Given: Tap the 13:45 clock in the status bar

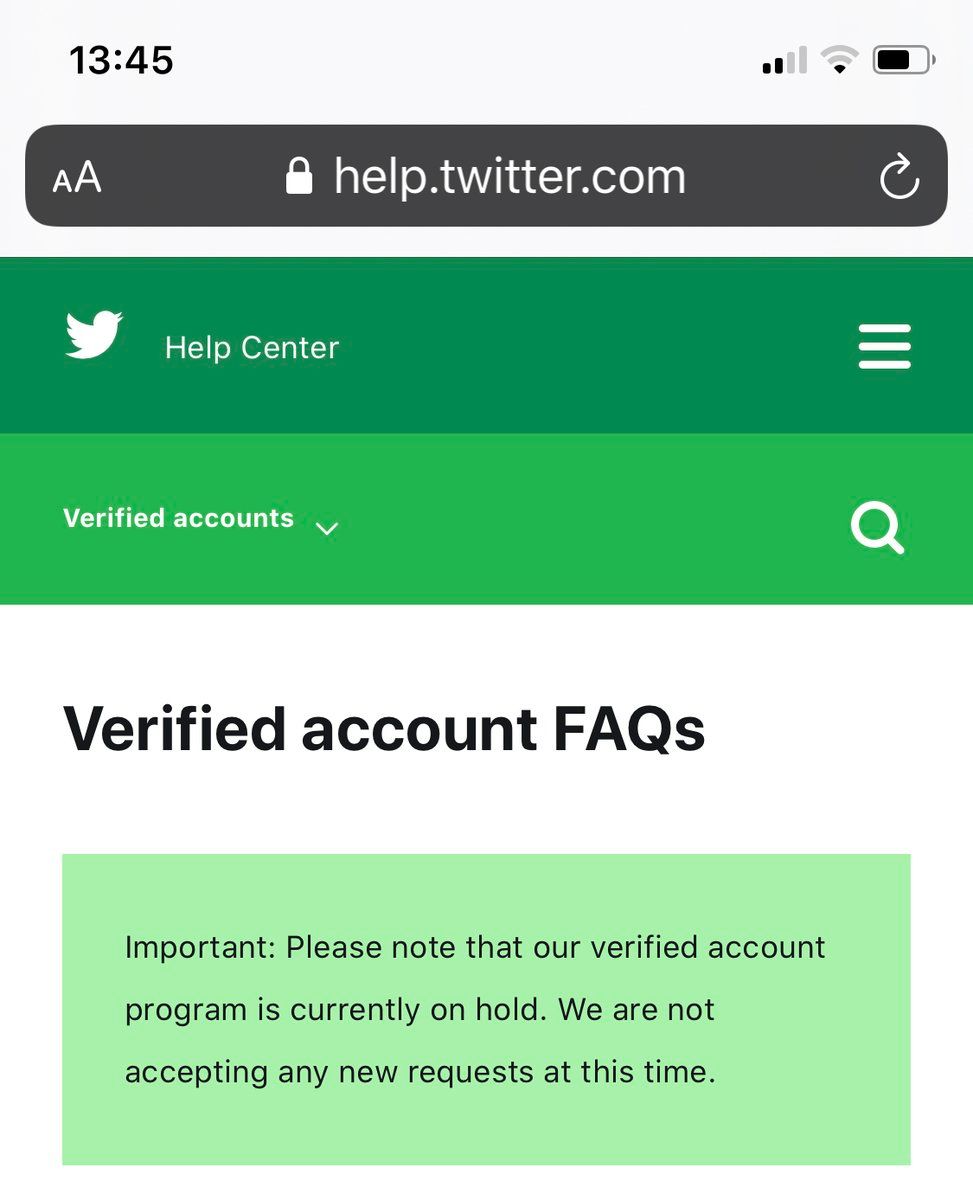Looking at the screenshot, I should coord(122,61).
